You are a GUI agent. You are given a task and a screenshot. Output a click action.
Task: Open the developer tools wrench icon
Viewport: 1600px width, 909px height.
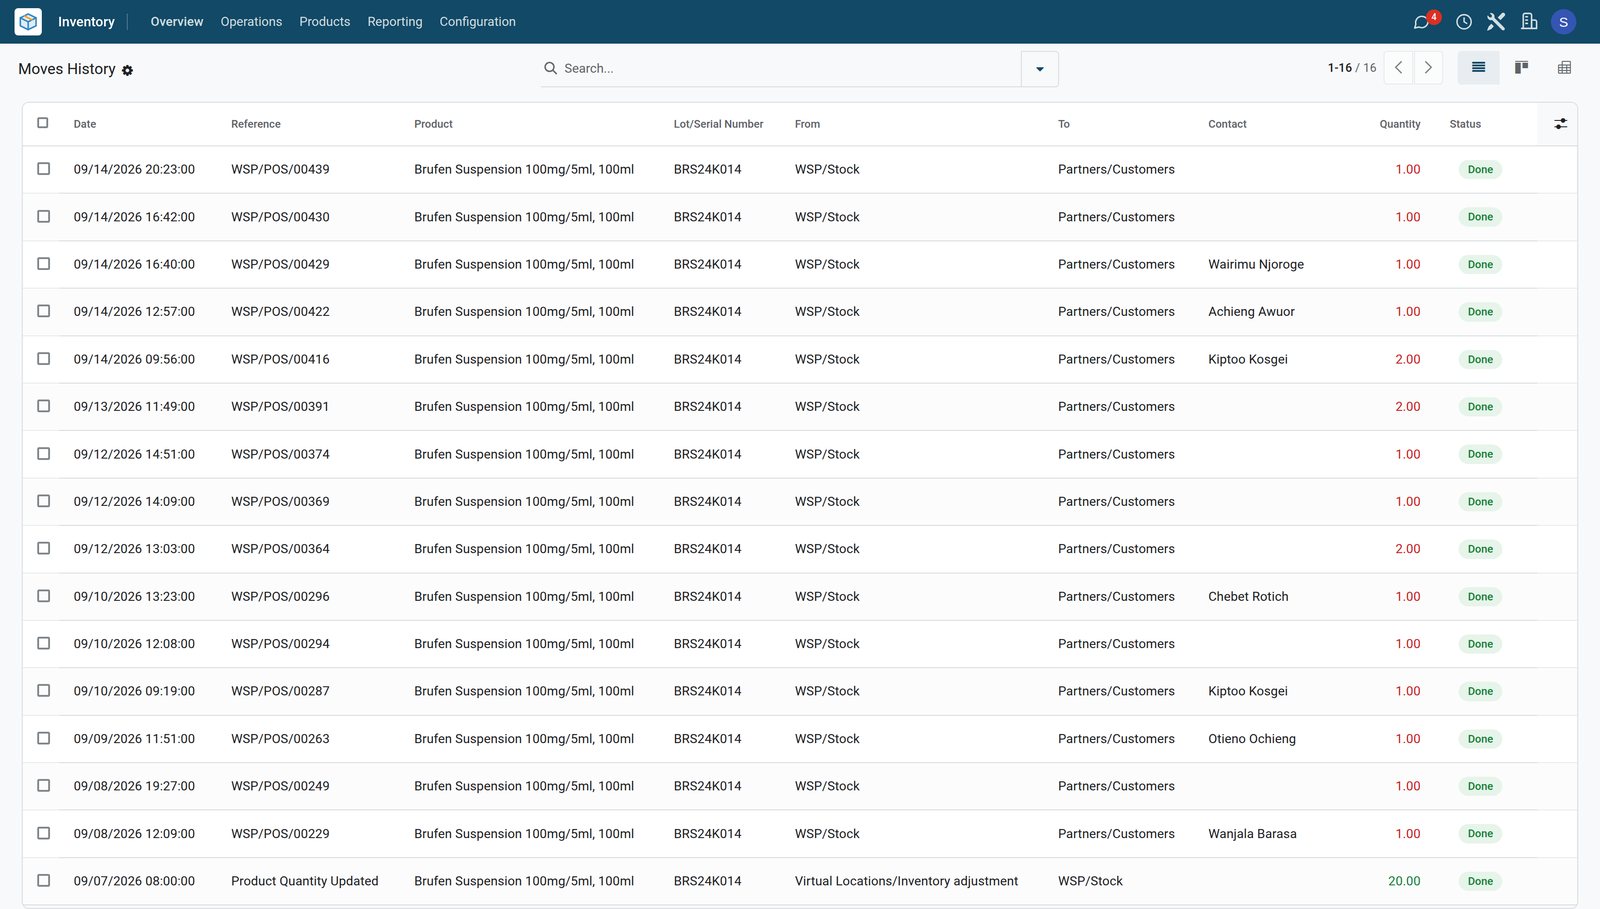tap(1496, 21)
